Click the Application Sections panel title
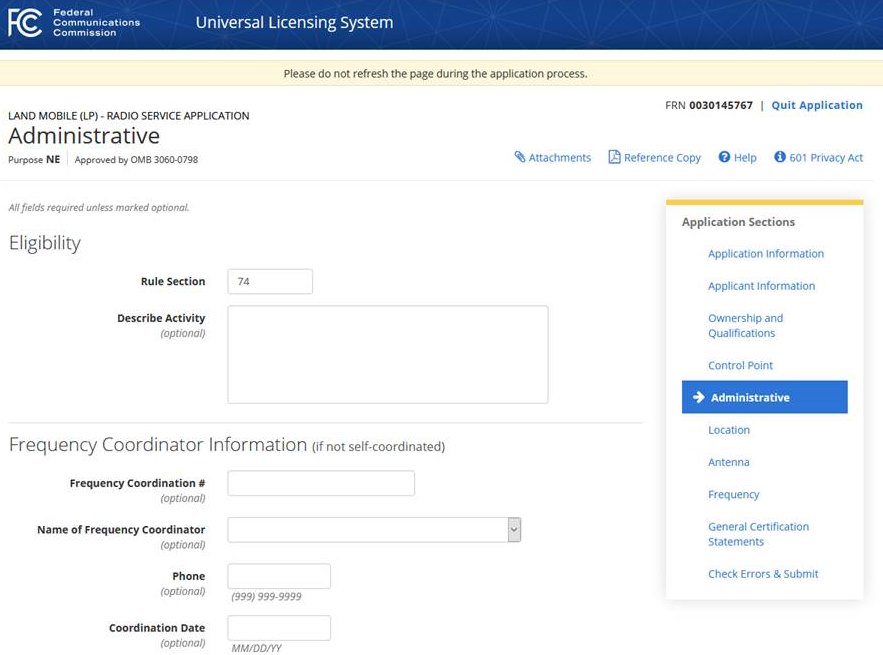883x655 pixels. click(x=738, y=222)
